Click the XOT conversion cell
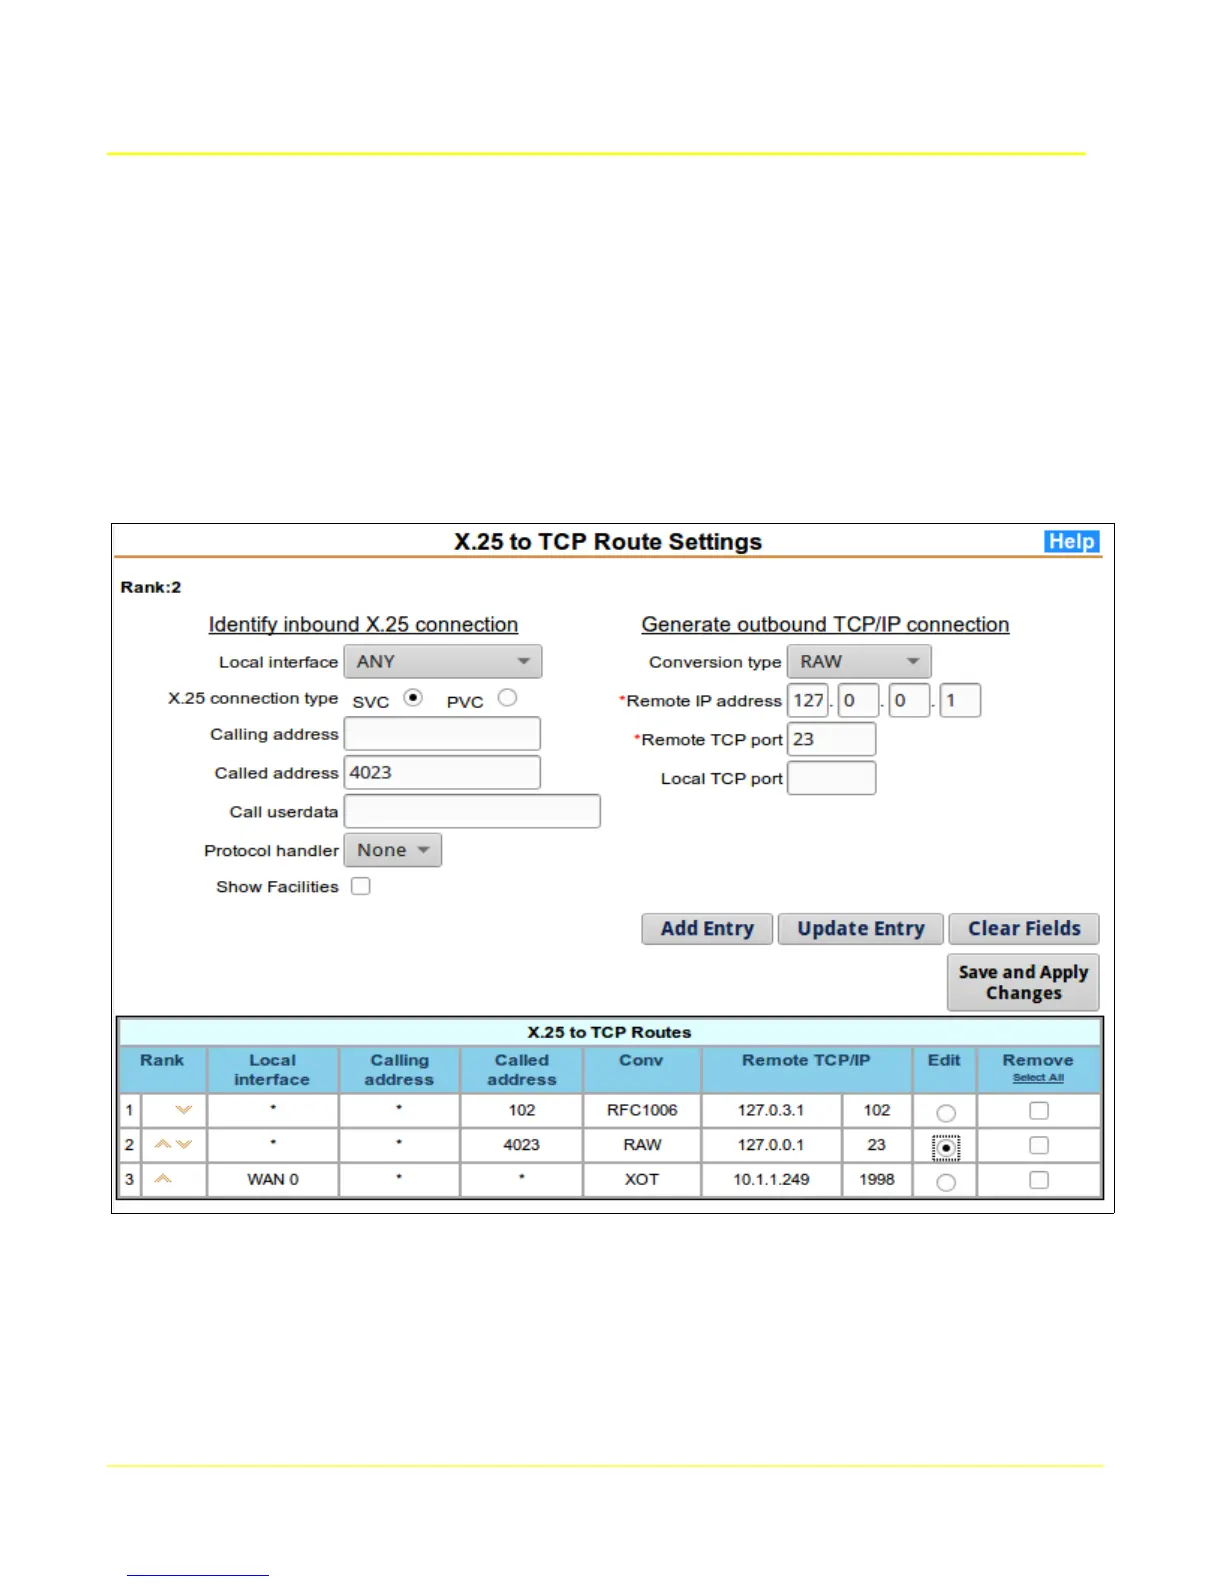 tap(642, 1179)
